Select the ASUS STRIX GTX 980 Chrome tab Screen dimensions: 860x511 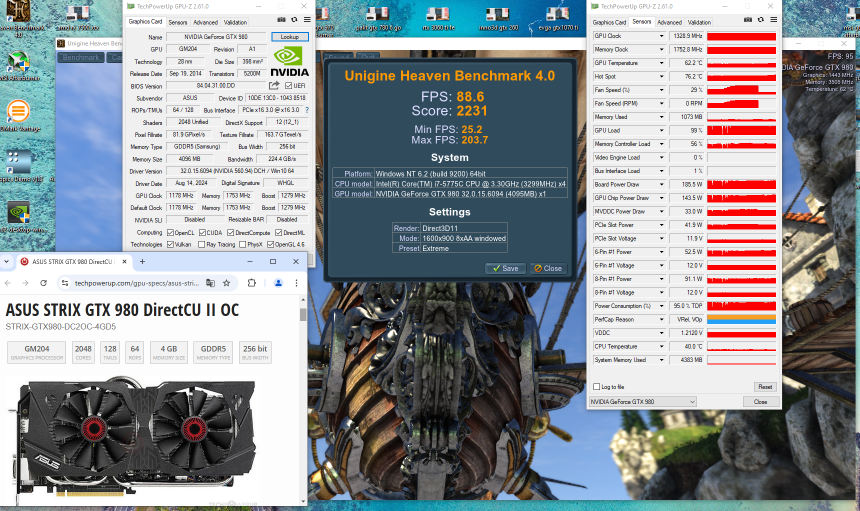pyautogui.click(x=71, y=262)
